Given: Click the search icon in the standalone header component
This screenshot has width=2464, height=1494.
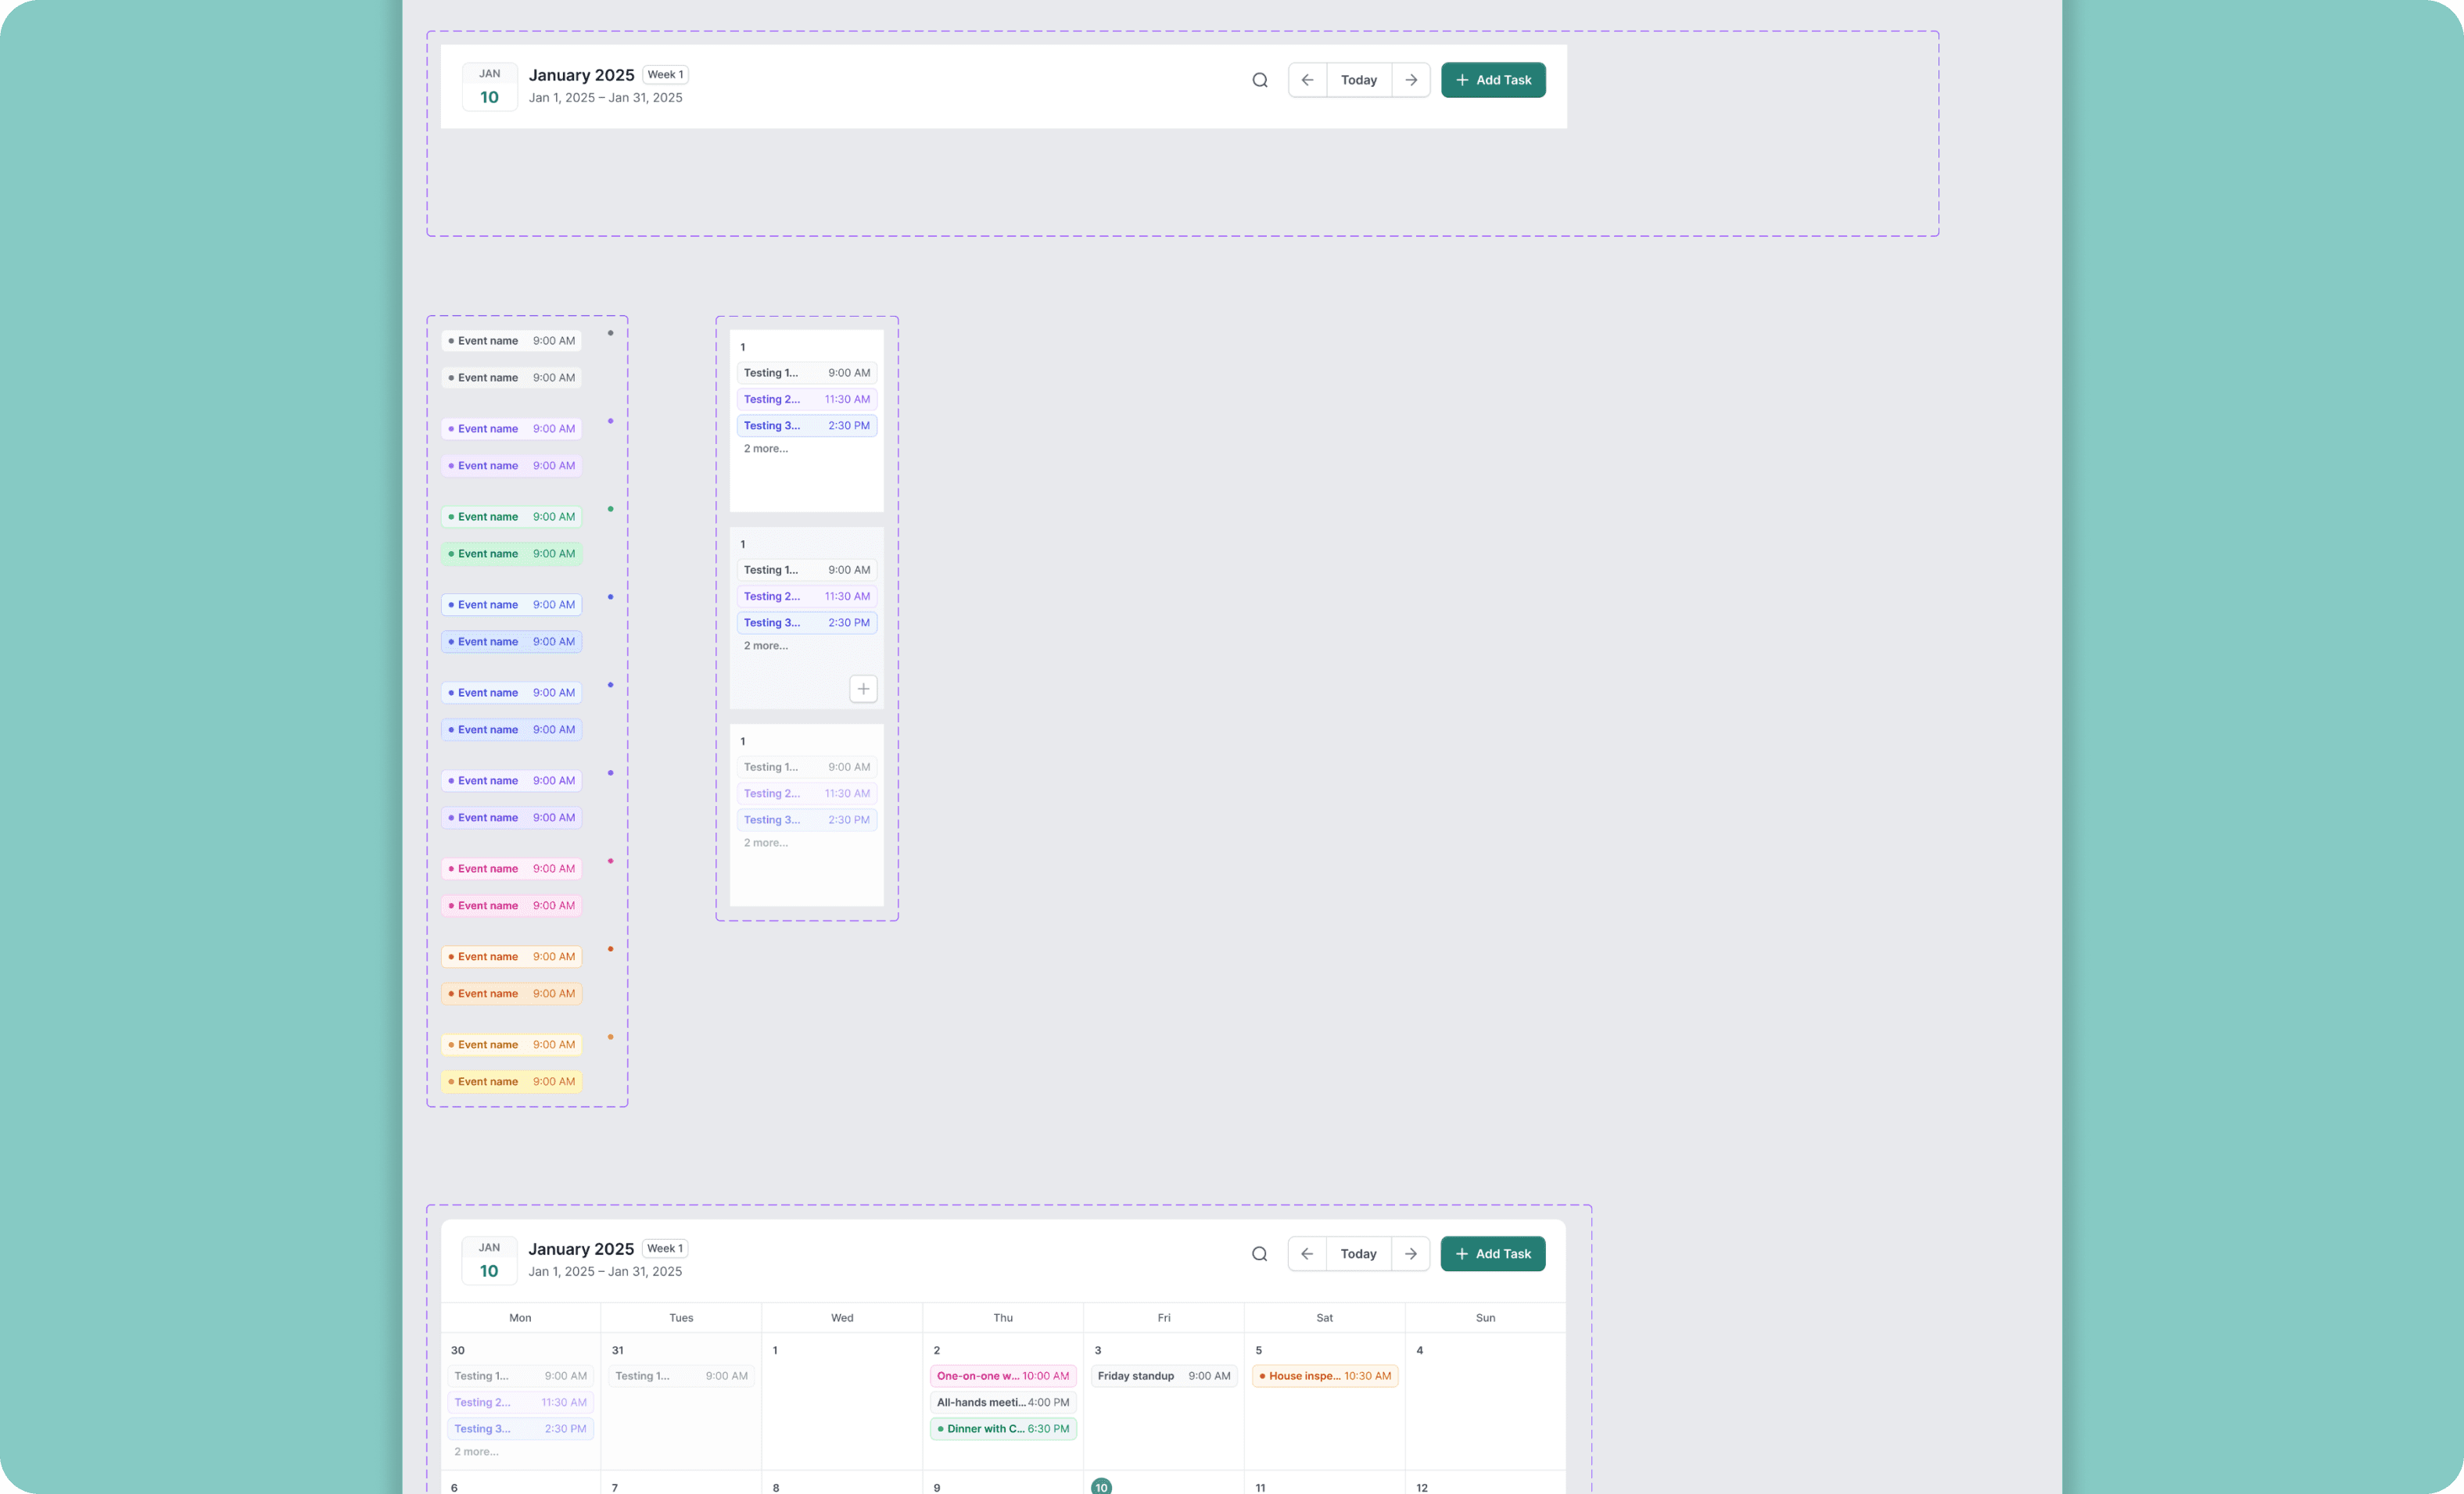Looking at the screenshot, I should tap(1260, 80).
